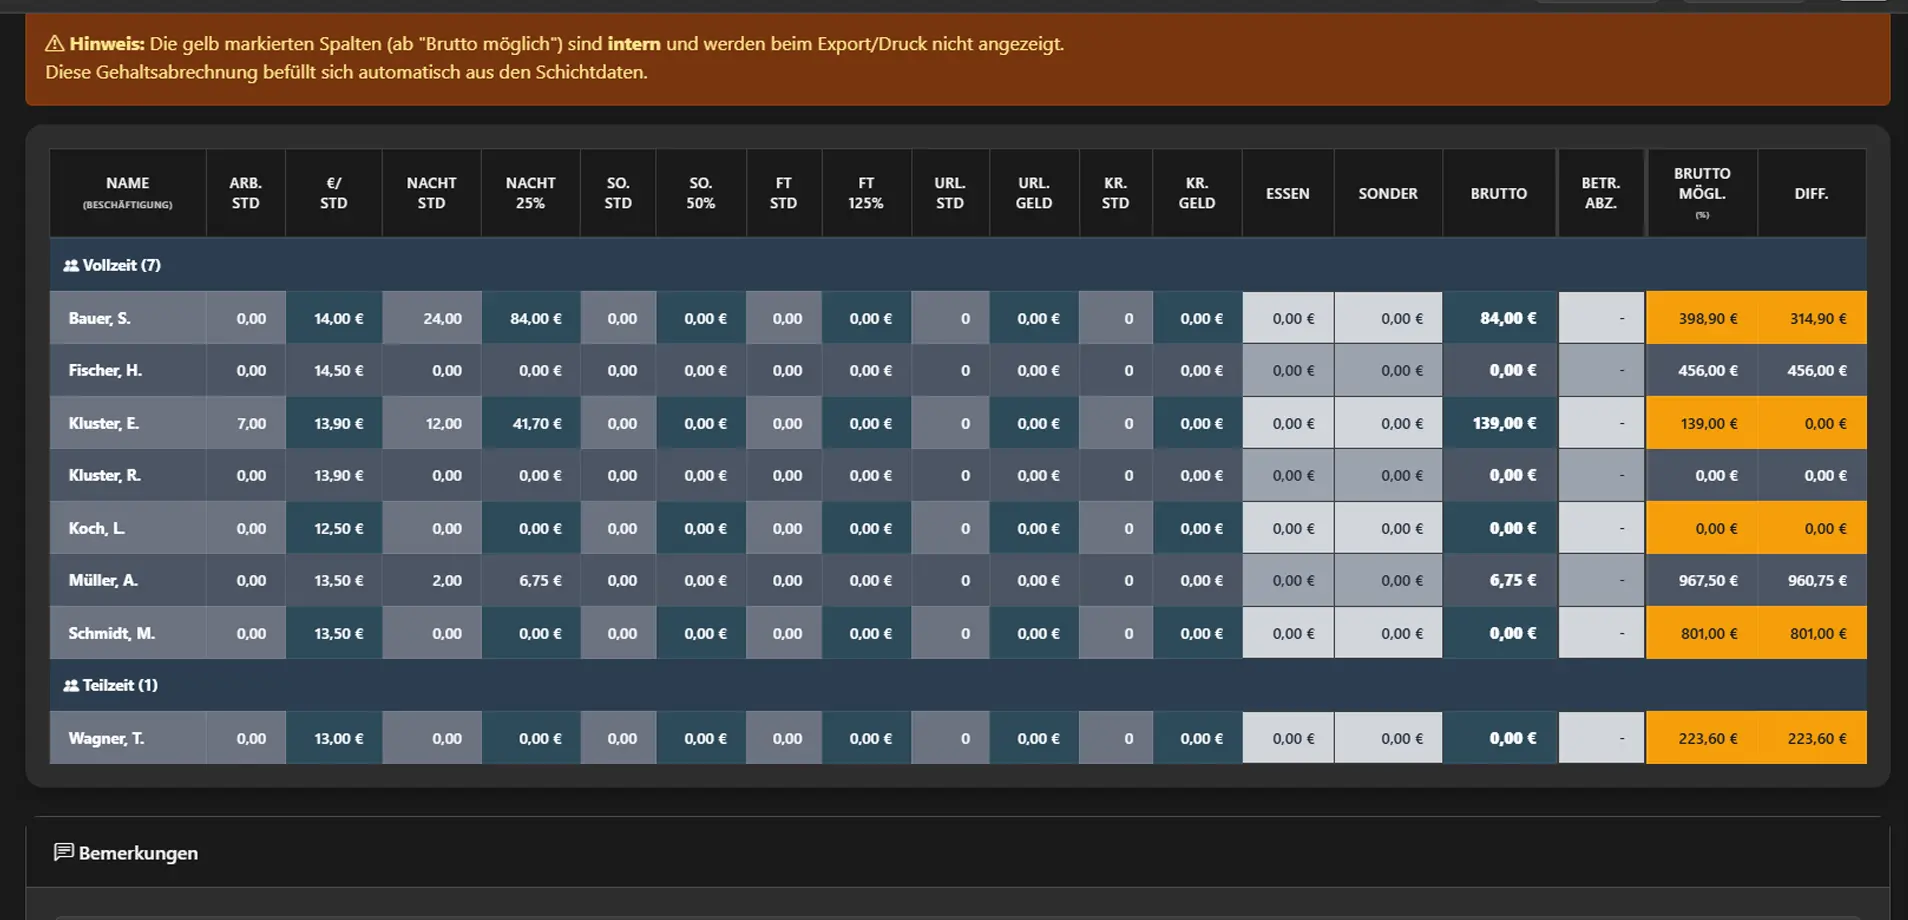Edit ESSEN field for Bauer, S.
Image resolution: width=1908 pixels, height=920 pixels.
tap(1288, 318)
